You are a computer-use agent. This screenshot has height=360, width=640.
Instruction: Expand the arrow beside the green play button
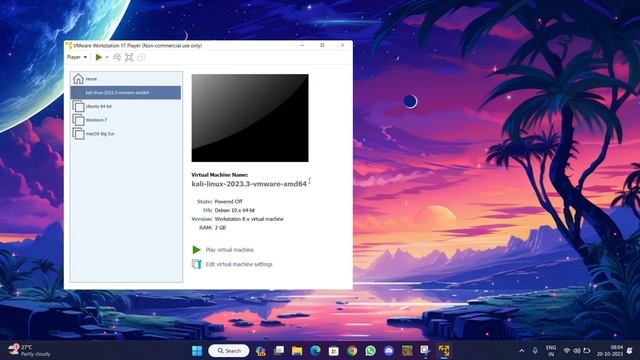pyautogui.click(x=107, y=58)
